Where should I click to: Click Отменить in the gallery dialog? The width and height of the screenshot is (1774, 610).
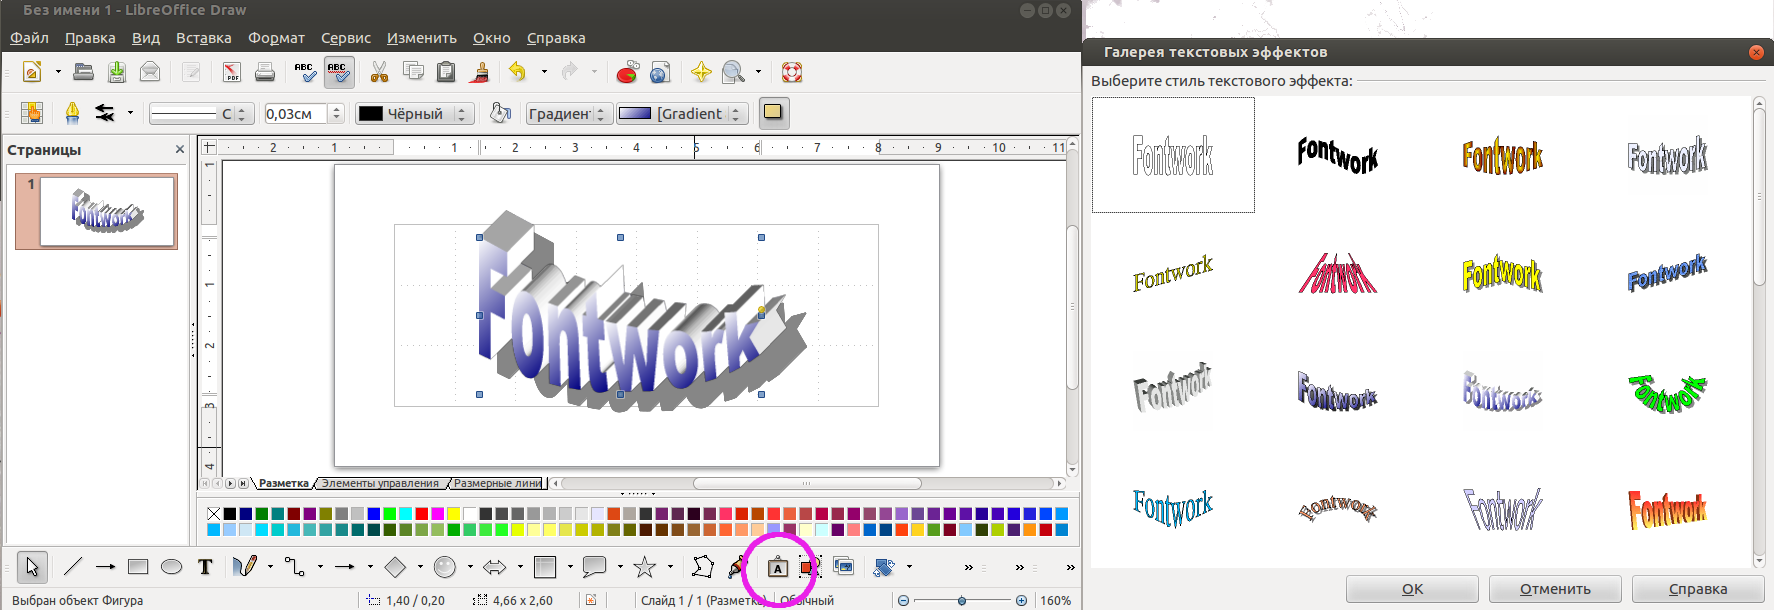pyautogui.click(x=1555, y=589)
